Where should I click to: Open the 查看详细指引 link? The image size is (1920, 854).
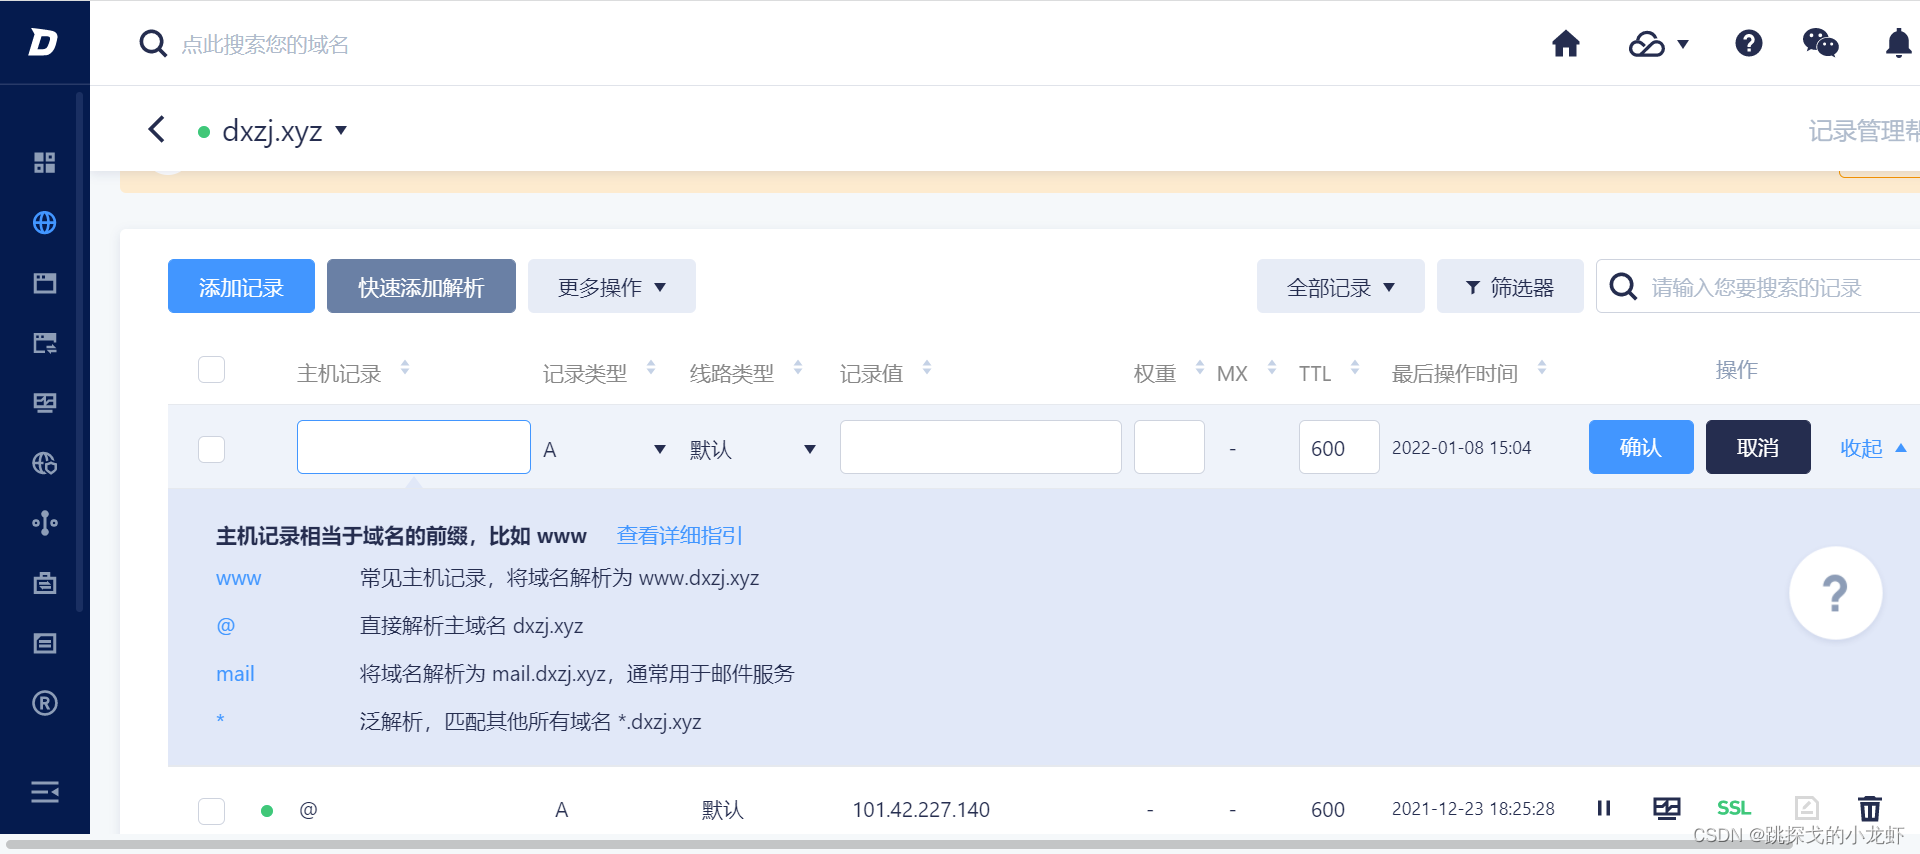[x=679, y=535]
